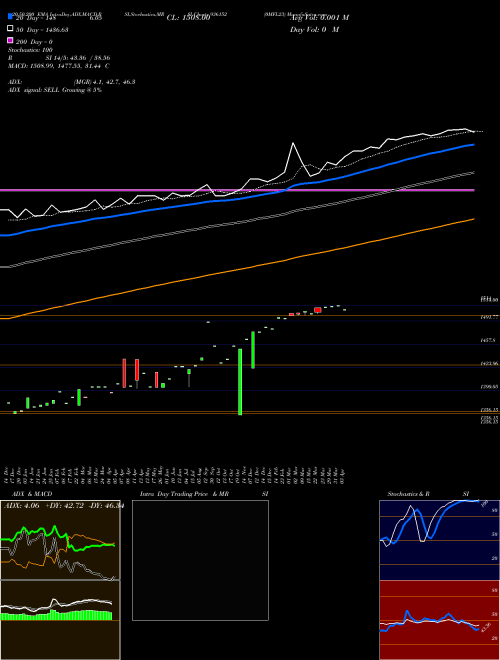Click the empty intraday trading price panel
Screen dimensions: 500x660
(200, 560)
